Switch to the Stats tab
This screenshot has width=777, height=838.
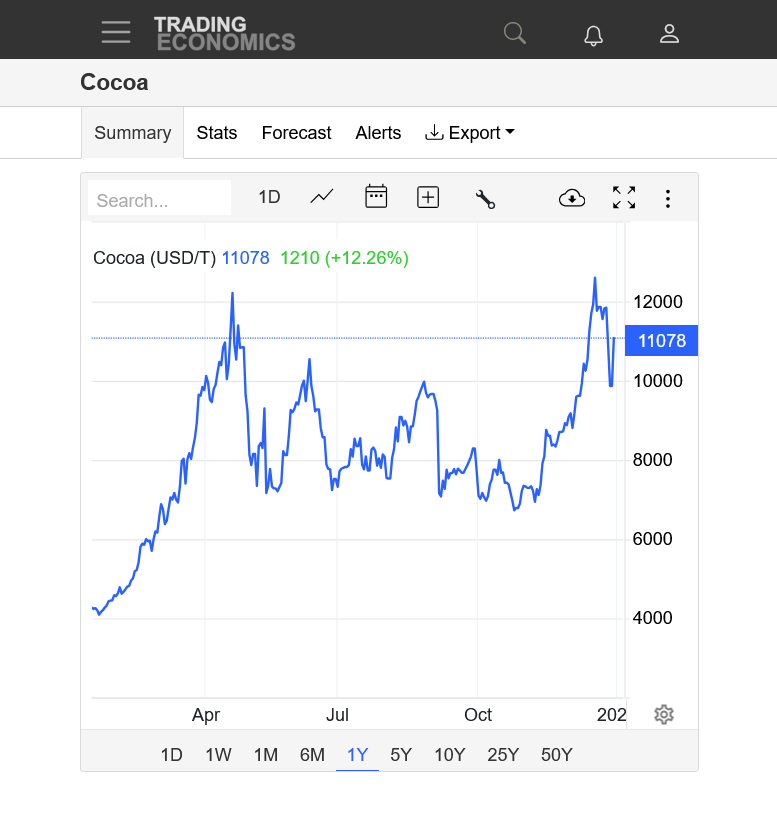pos(216,133)
